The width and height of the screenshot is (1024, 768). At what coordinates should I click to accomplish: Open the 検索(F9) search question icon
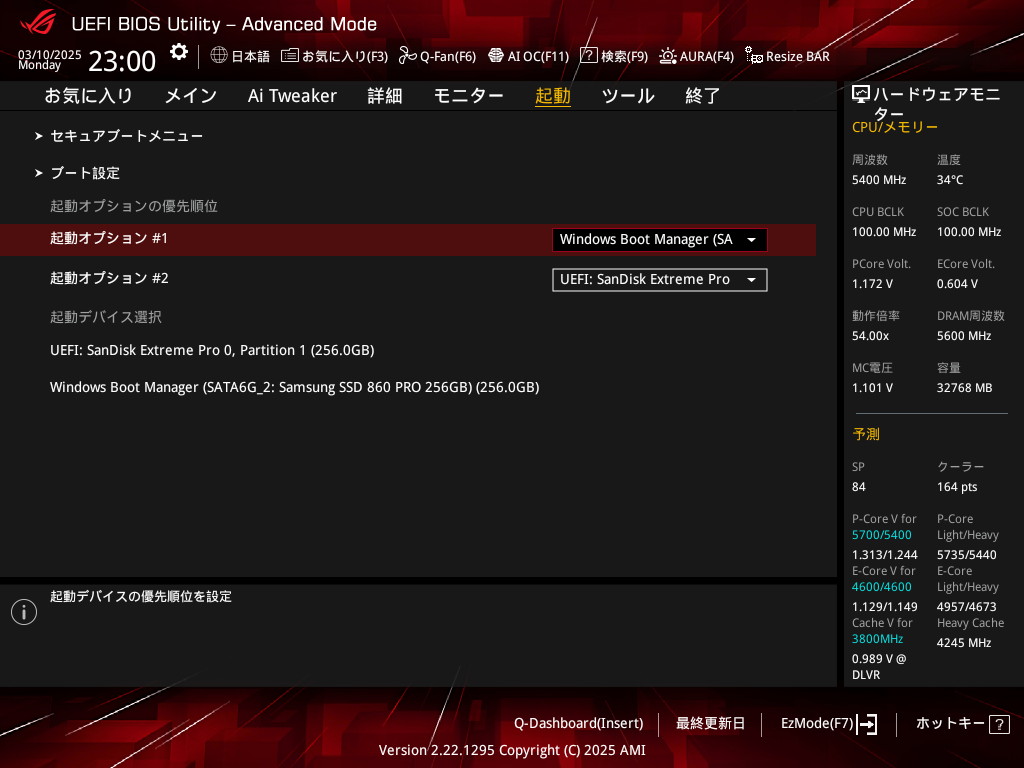point(588,56)
